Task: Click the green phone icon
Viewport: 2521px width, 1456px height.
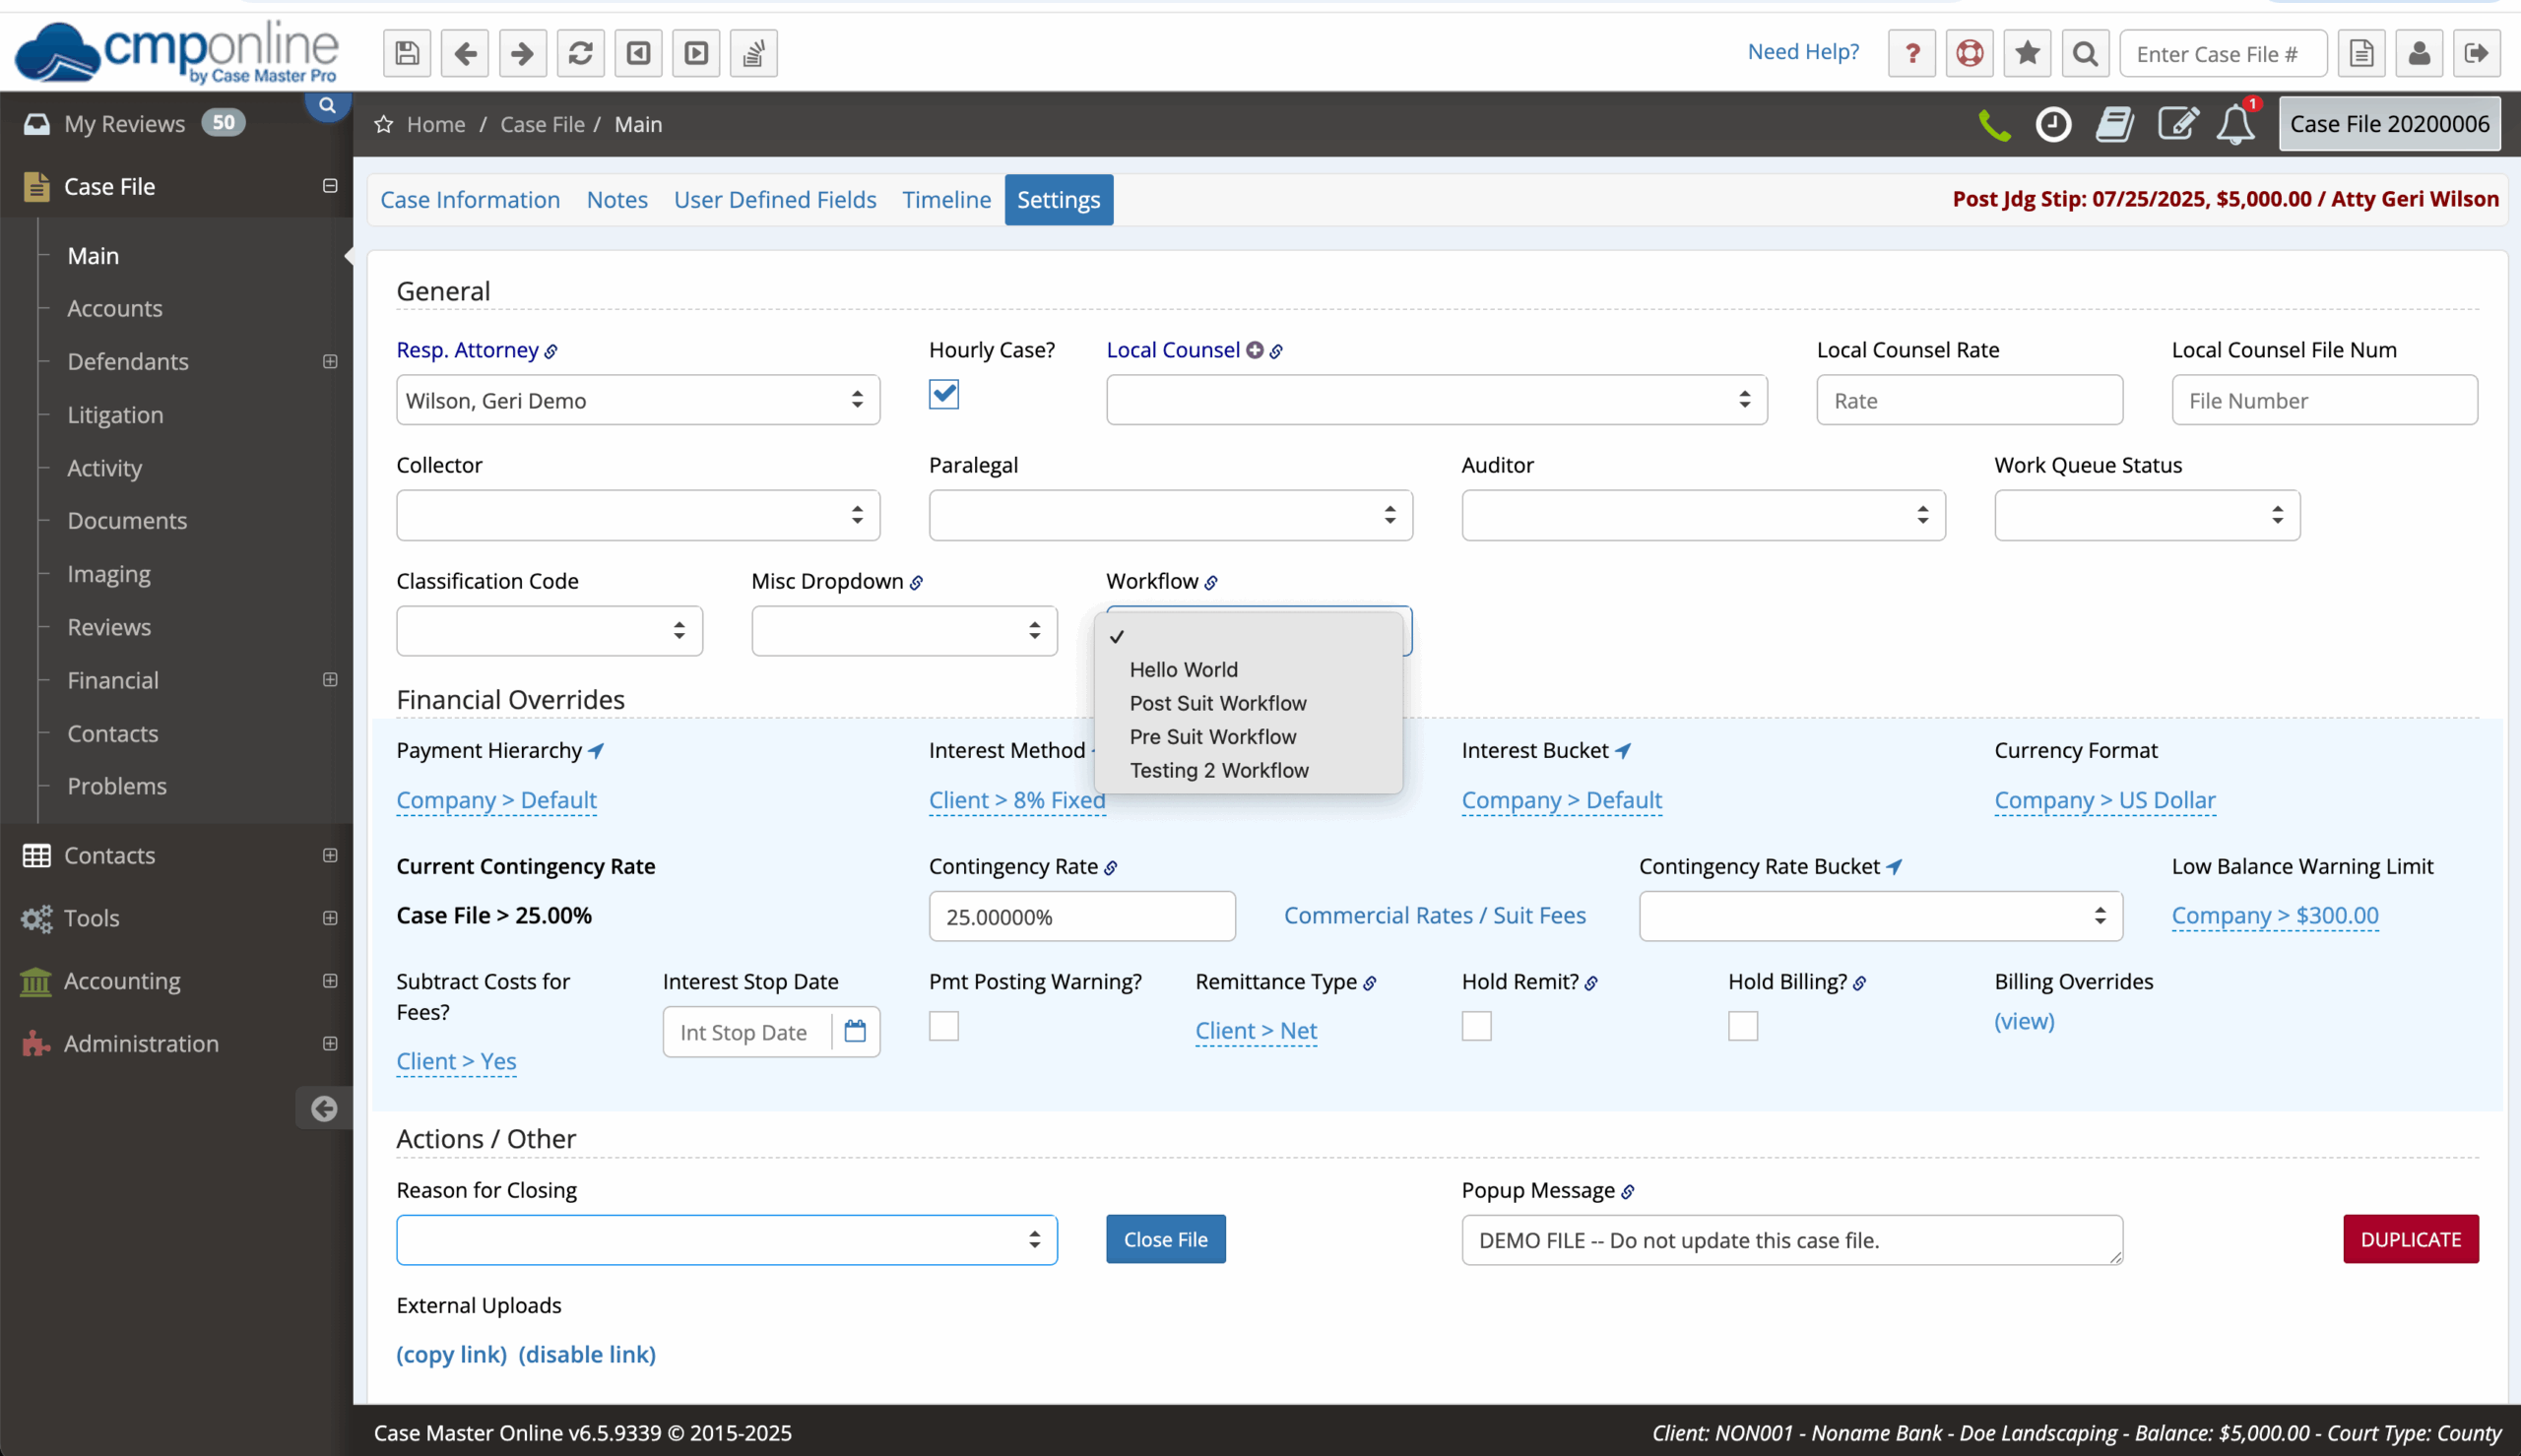Action: (1994, 125)
